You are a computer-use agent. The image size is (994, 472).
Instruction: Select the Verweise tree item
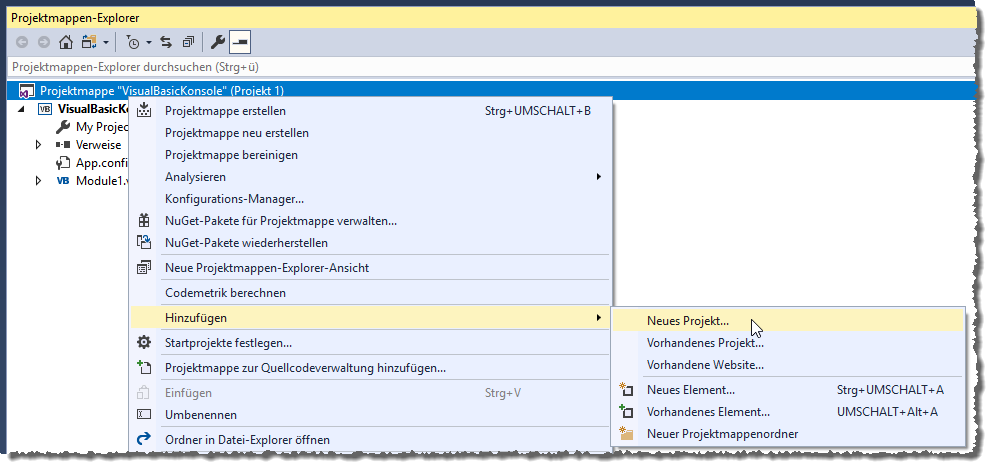coord(98,145)
